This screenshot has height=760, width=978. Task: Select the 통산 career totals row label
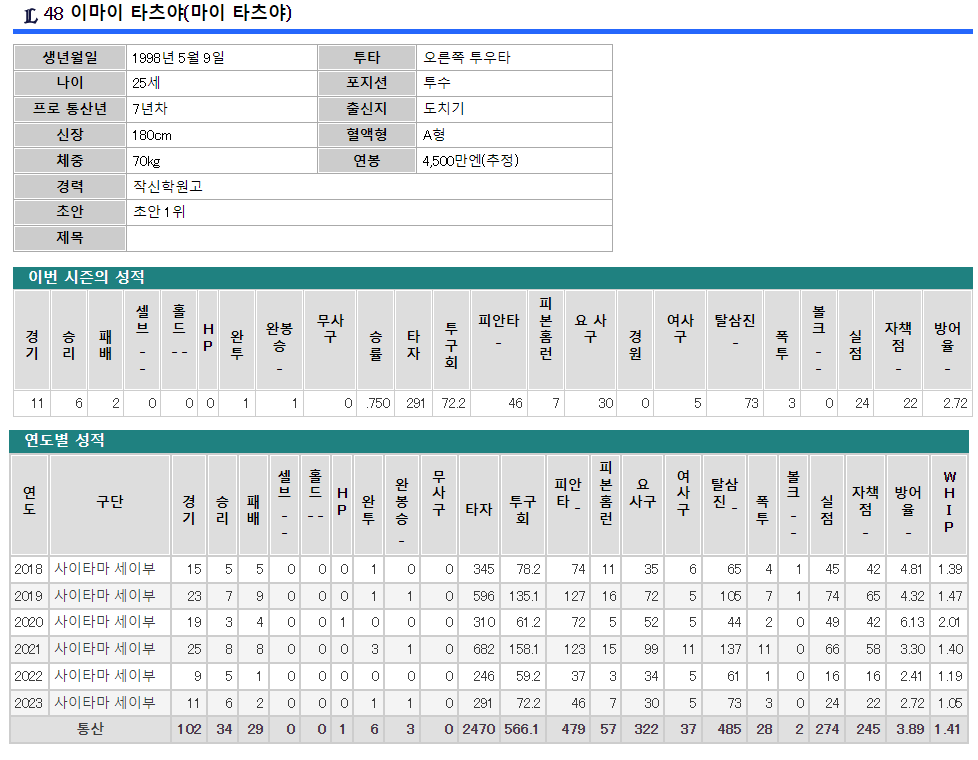tap(90, 730)
